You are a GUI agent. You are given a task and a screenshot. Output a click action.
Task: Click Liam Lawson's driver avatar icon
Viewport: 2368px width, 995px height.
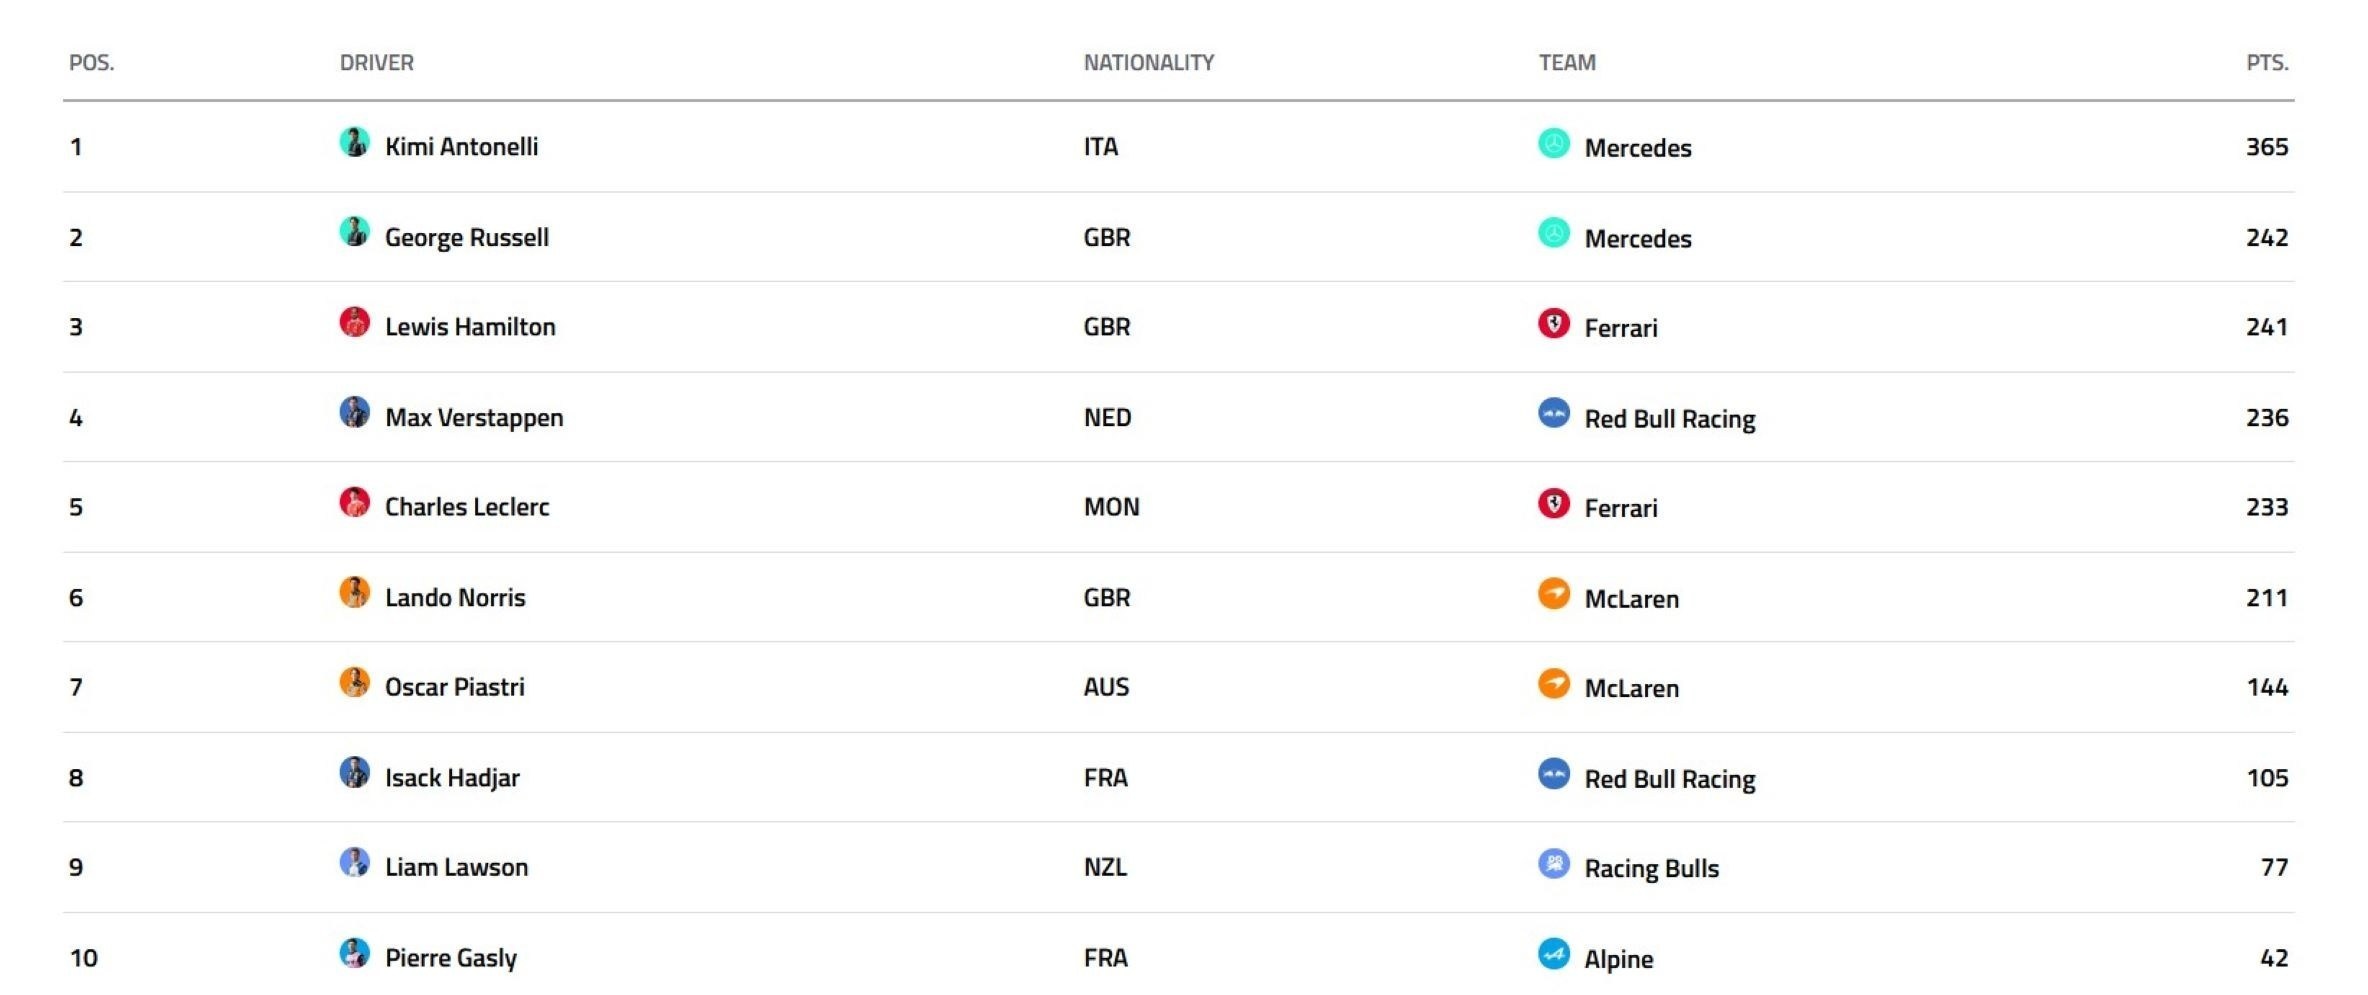click(354, 862)
